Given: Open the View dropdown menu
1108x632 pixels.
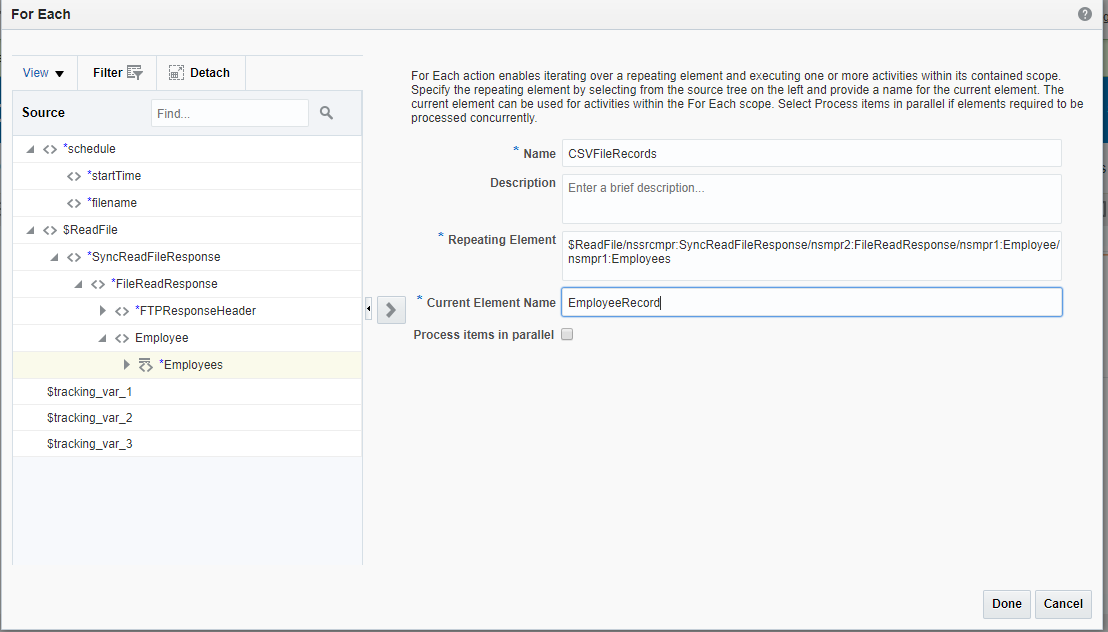Looking at the screenshot, I should [44, 73].
